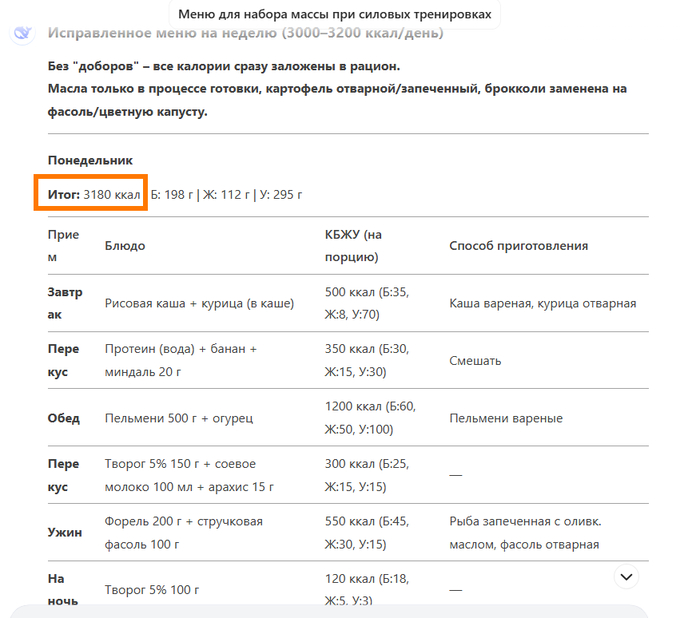Click the chat title about меню для набора массы
This screenshot has width=700, height=618.
tap(335, 15)
